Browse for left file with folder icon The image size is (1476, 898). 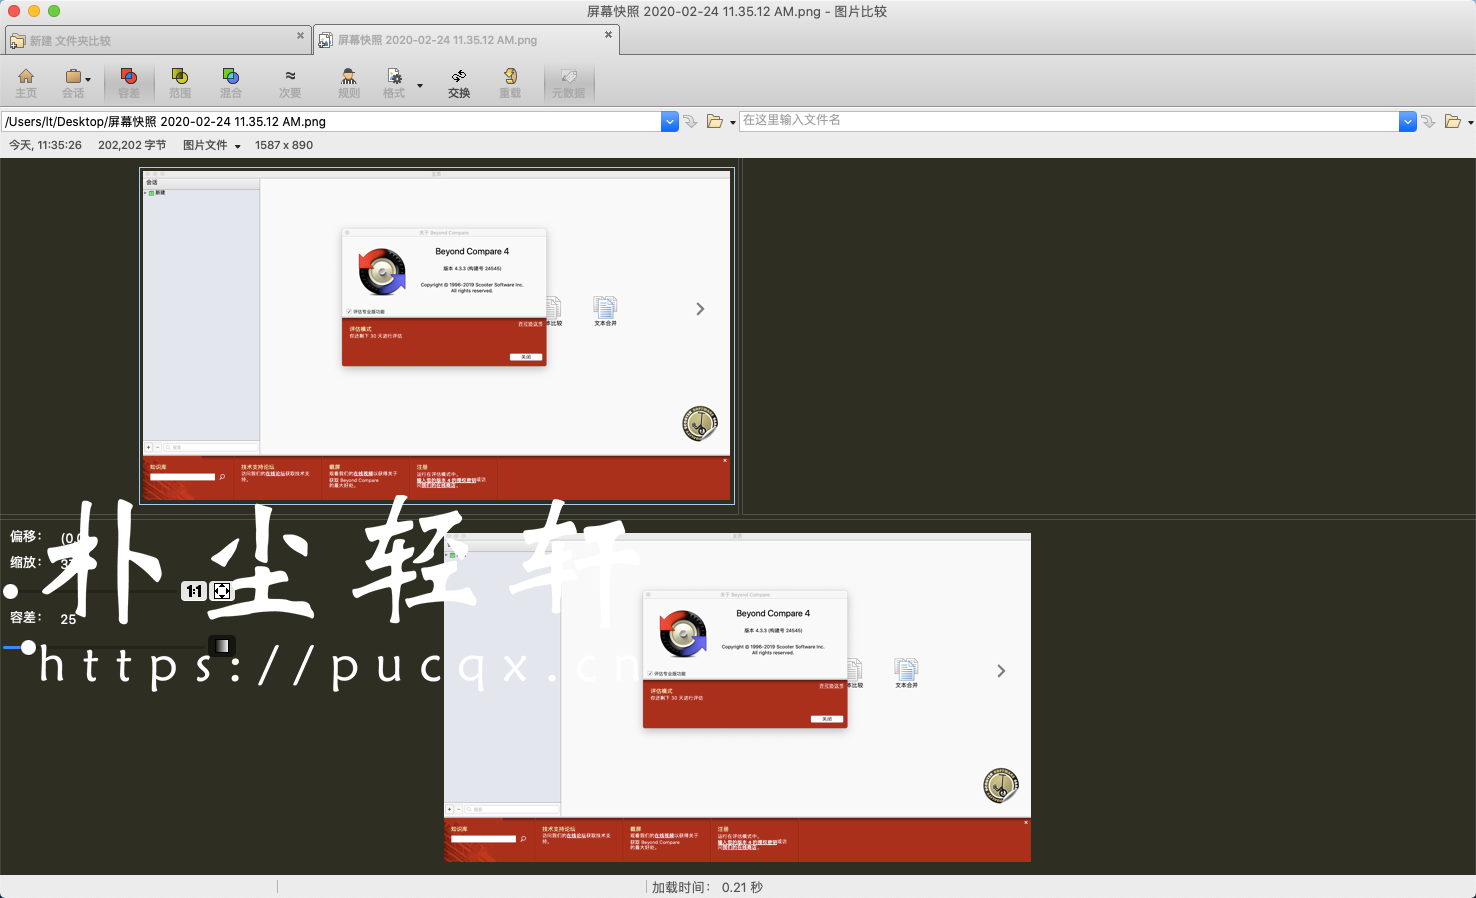pyautogui.click(x=715, y=121)
